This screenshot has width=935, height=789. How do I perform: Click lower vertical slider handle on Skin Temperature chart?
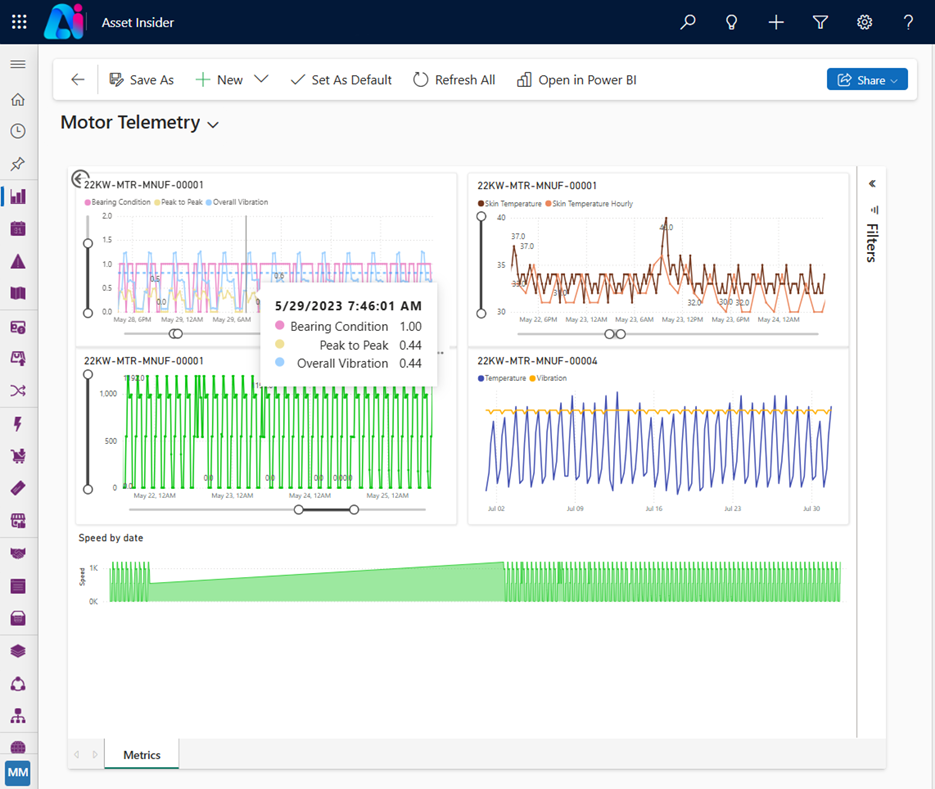point(481,314)
